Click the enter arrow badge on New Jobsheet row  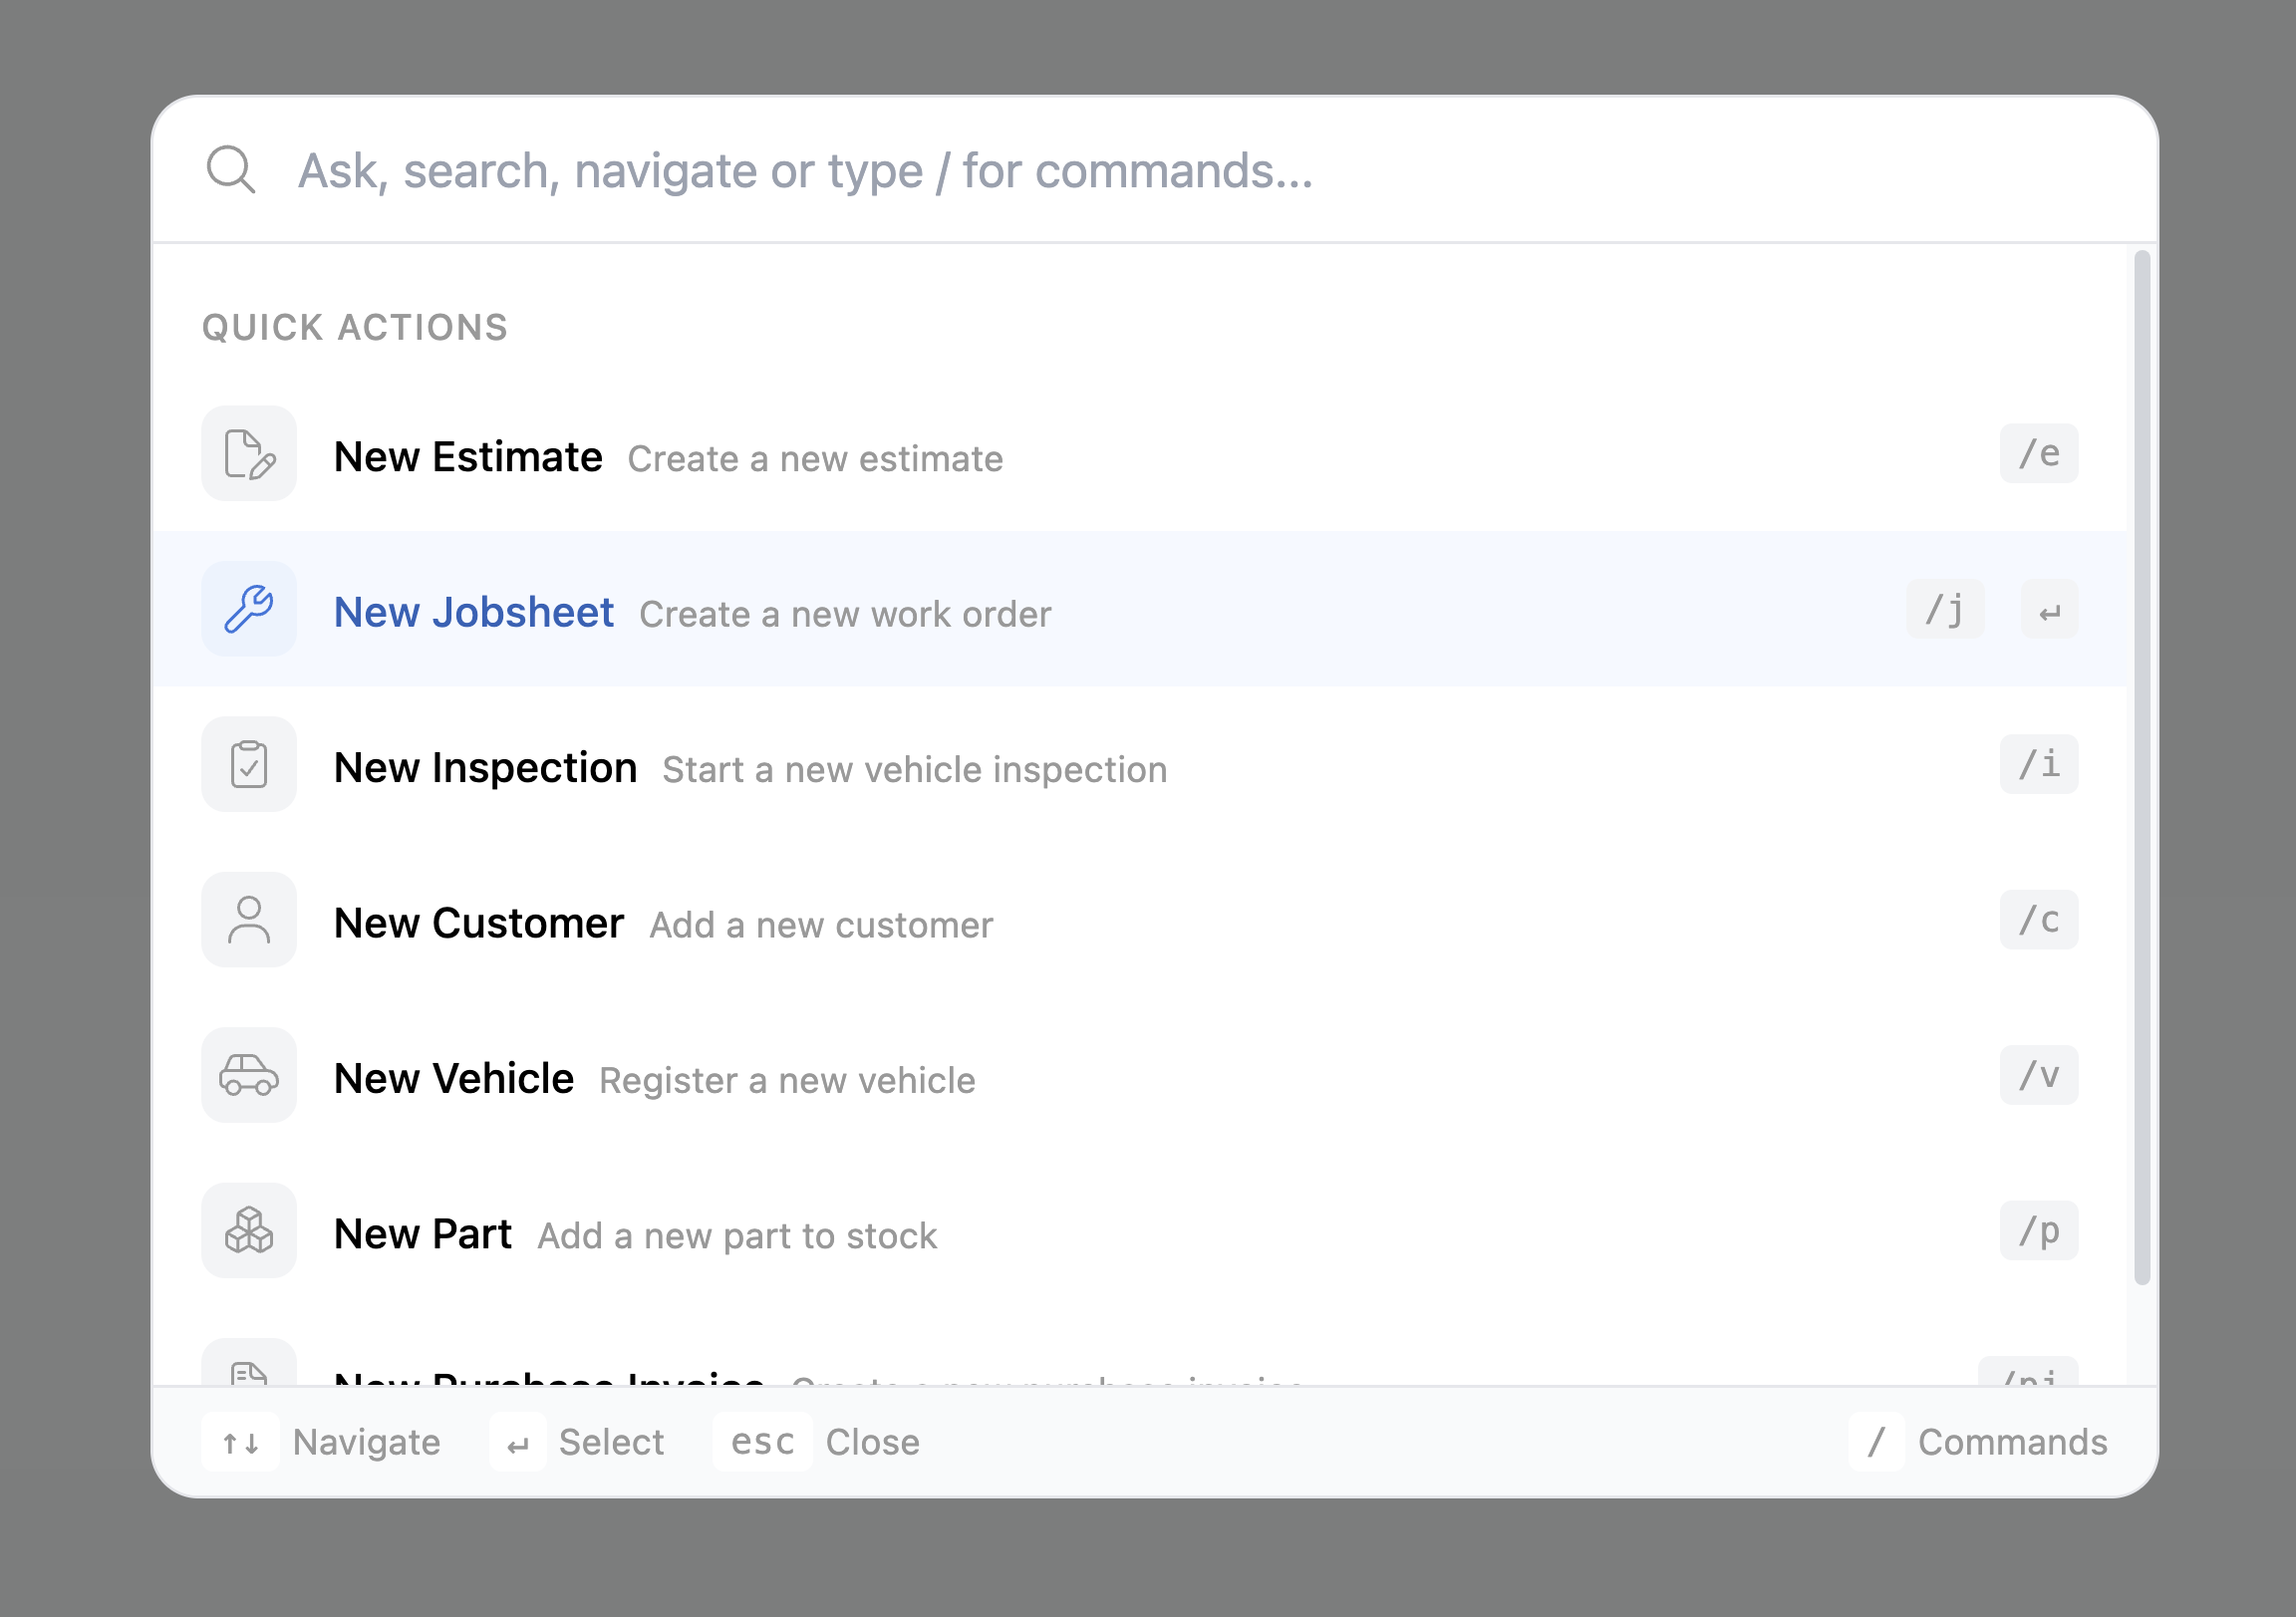(x=2049, y=609)
